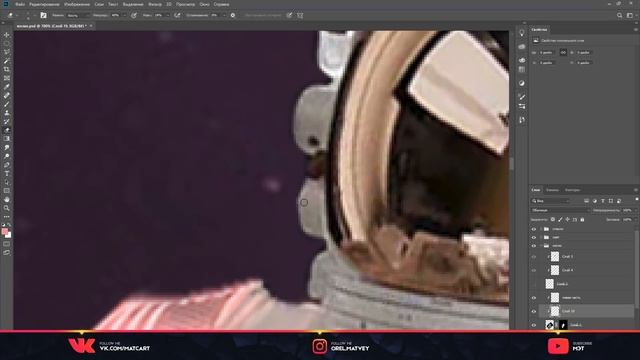Close the open document tab

91,26
